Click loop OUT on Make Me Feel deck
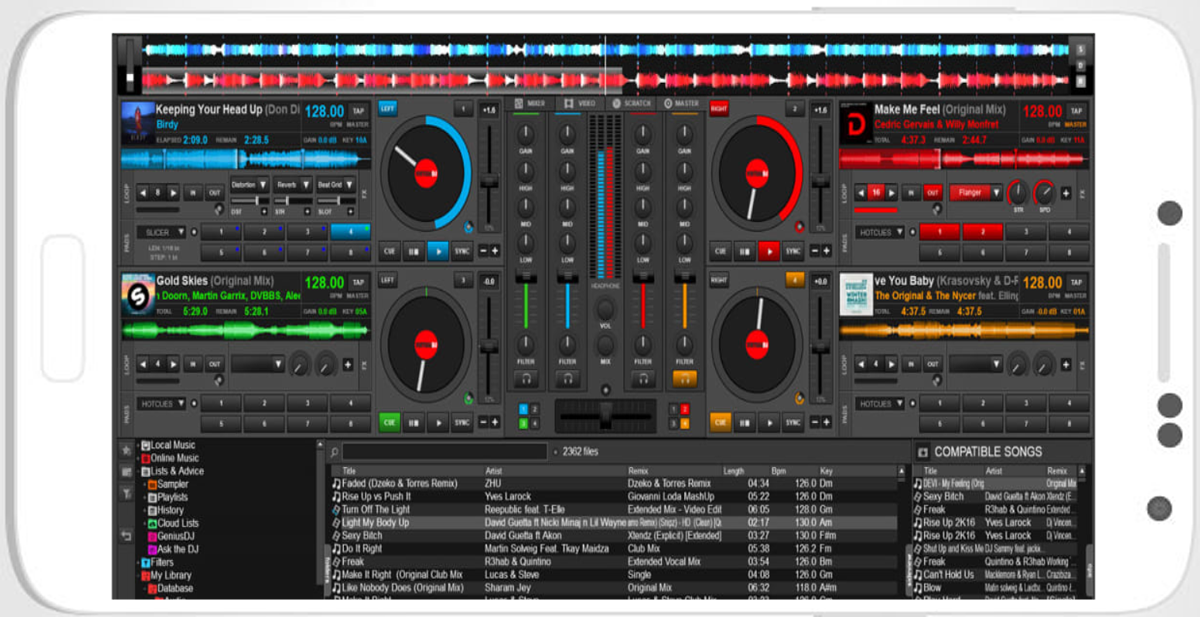1200x617 pixels. (931, 192)
